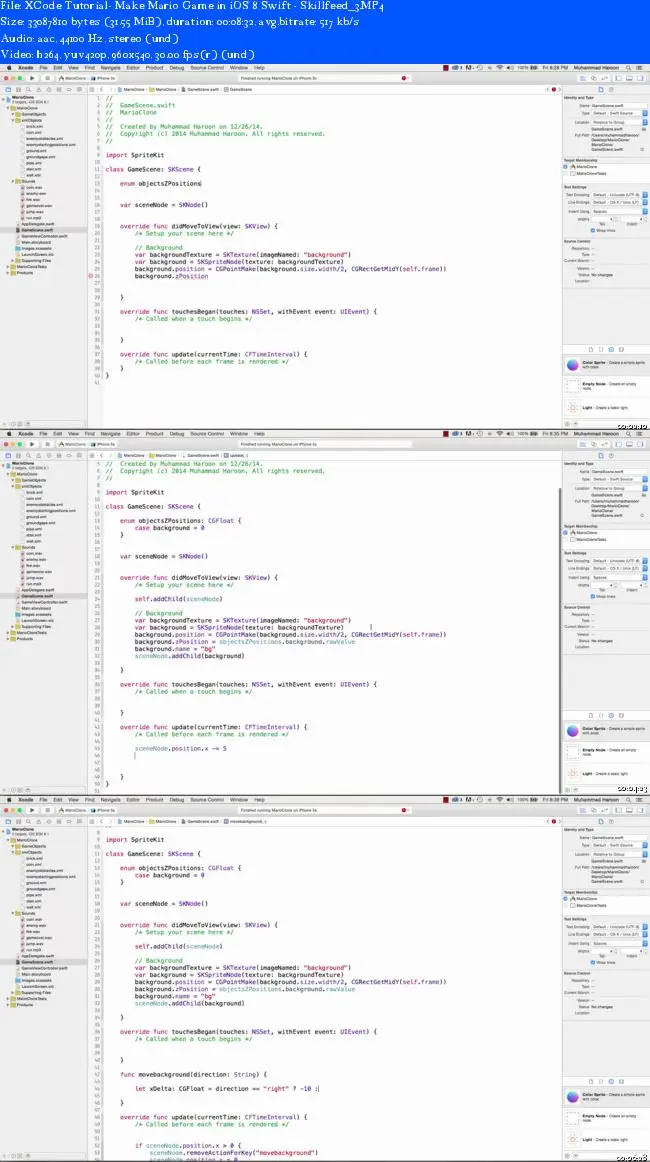The height and width of the screenshot is (1162, 650).
Task: Toggle Wrap lines checkbox in 8:38 PM window
Action: pyautogui.click(x=592, y=962)
